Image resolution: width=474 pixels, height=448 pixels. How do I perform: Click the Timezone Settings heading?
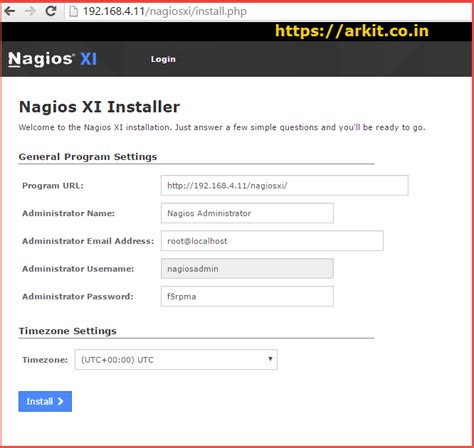(x=67, y=331)
